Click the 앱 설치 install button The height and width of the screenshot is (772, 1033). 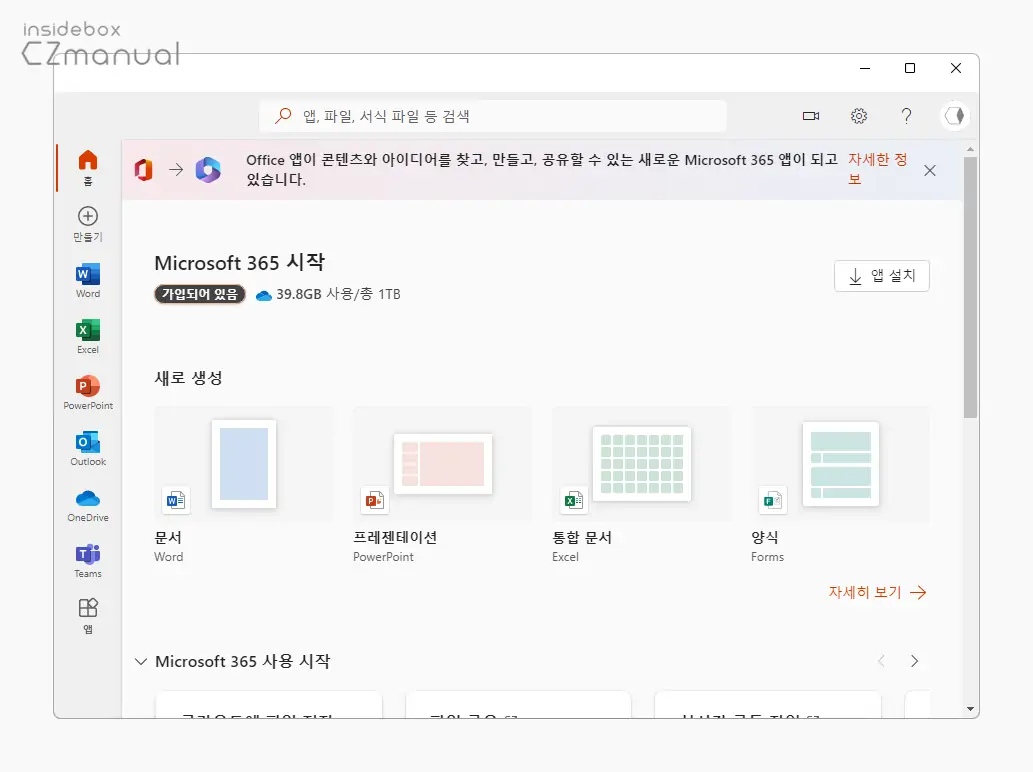pos(881,276)
